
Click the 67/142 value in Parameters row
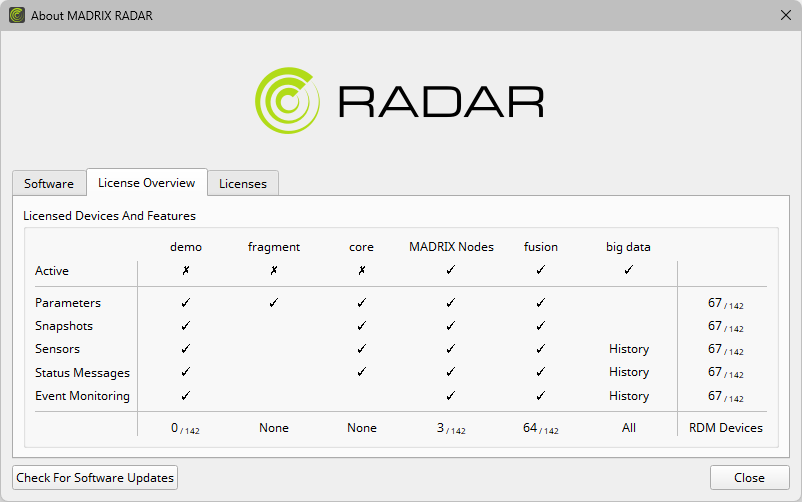pyautogui.click(x=726, y=303)
